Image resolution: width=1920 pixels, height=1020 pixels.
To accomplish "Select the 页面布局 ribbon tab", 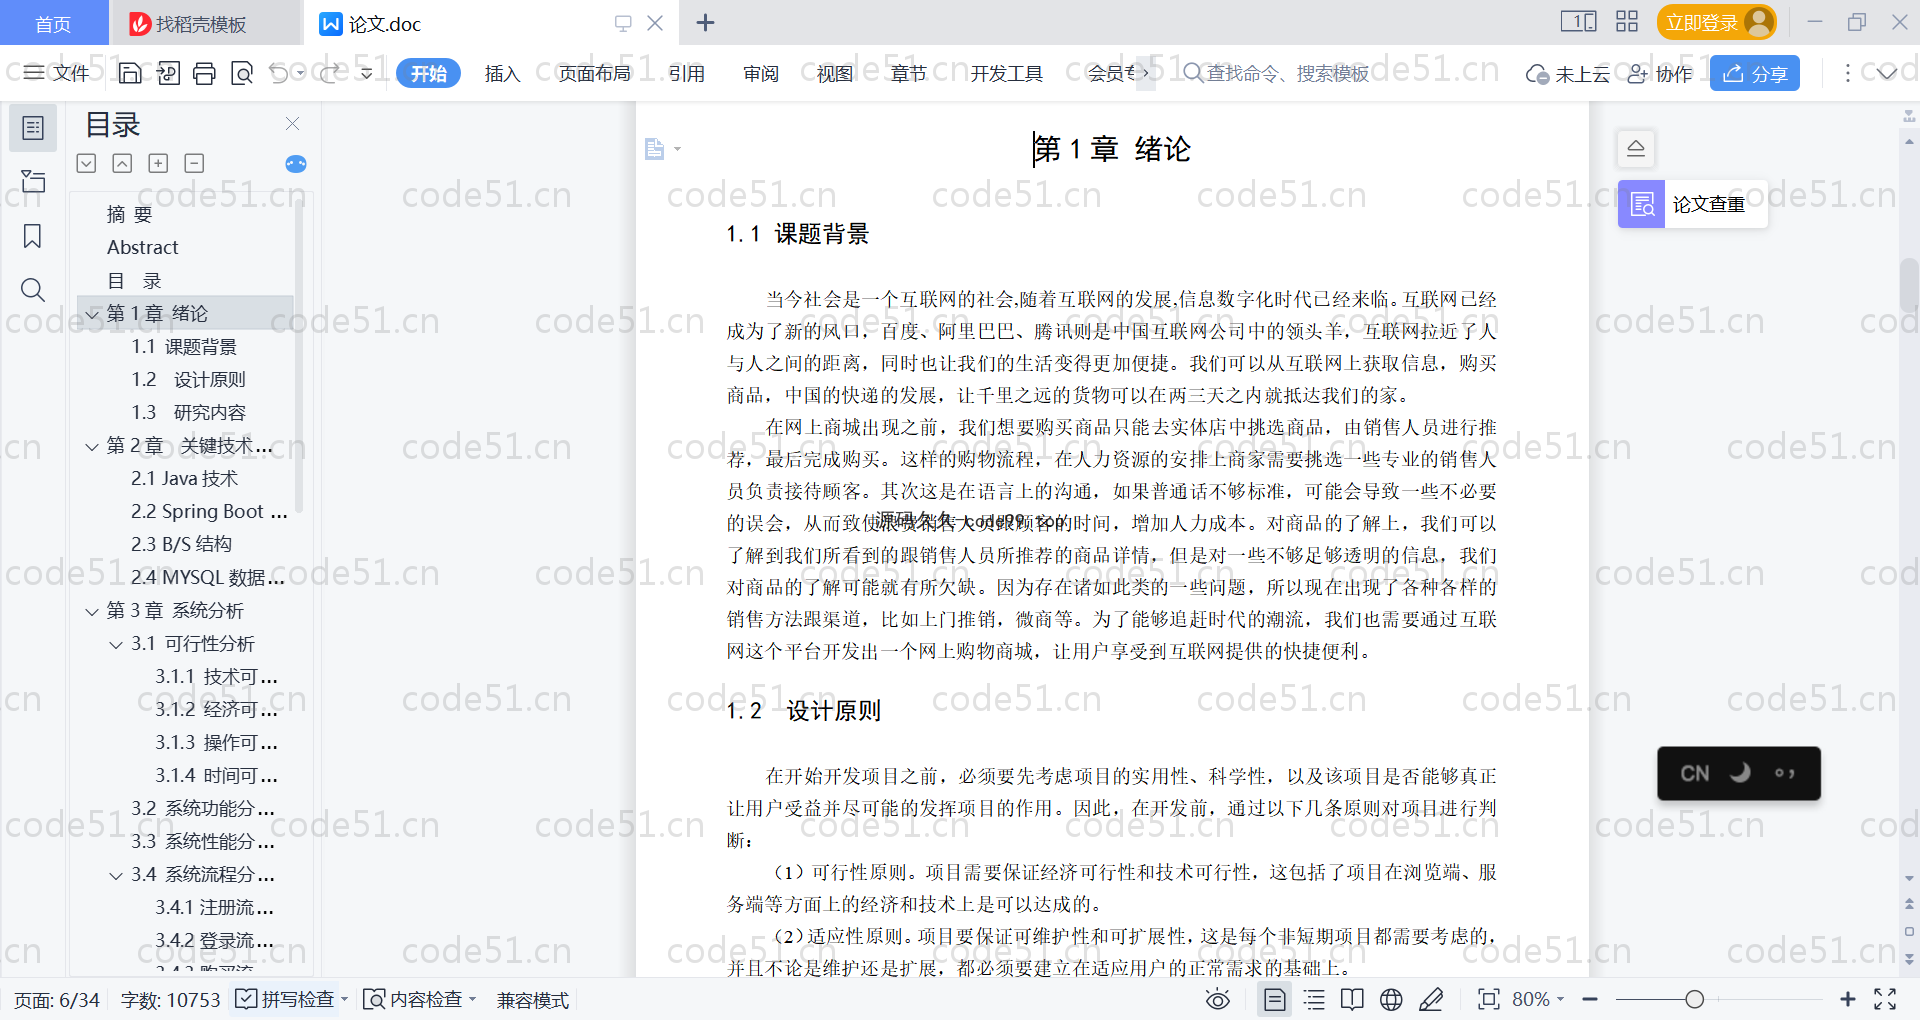I will pyautogui.click(x=595, y=73).
